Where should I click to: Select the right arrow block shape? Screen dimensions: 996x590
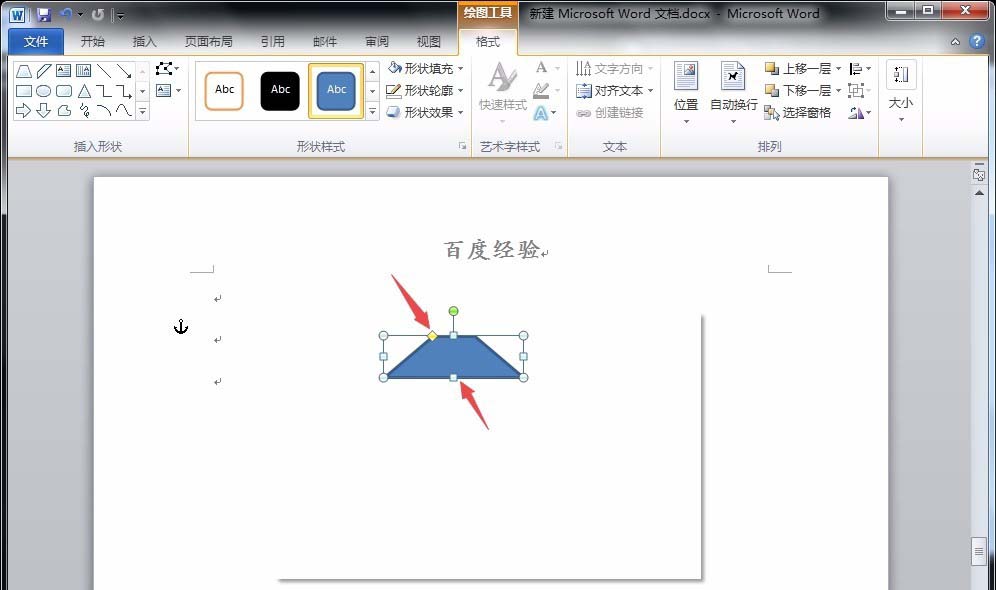coord(24,111)
